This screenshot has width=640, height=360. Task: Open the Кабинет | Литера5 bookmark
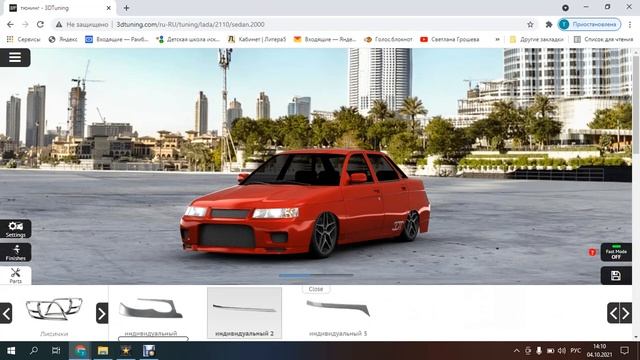(257, 39)
